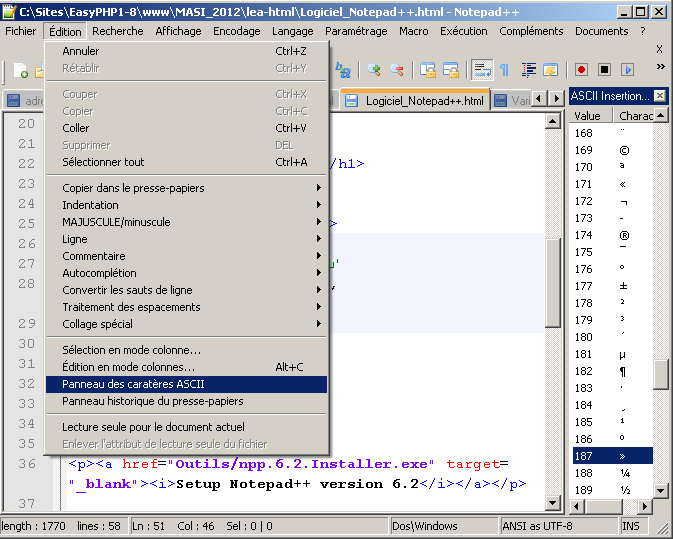Stop macro recording with square icon

[x=605, y=70]
